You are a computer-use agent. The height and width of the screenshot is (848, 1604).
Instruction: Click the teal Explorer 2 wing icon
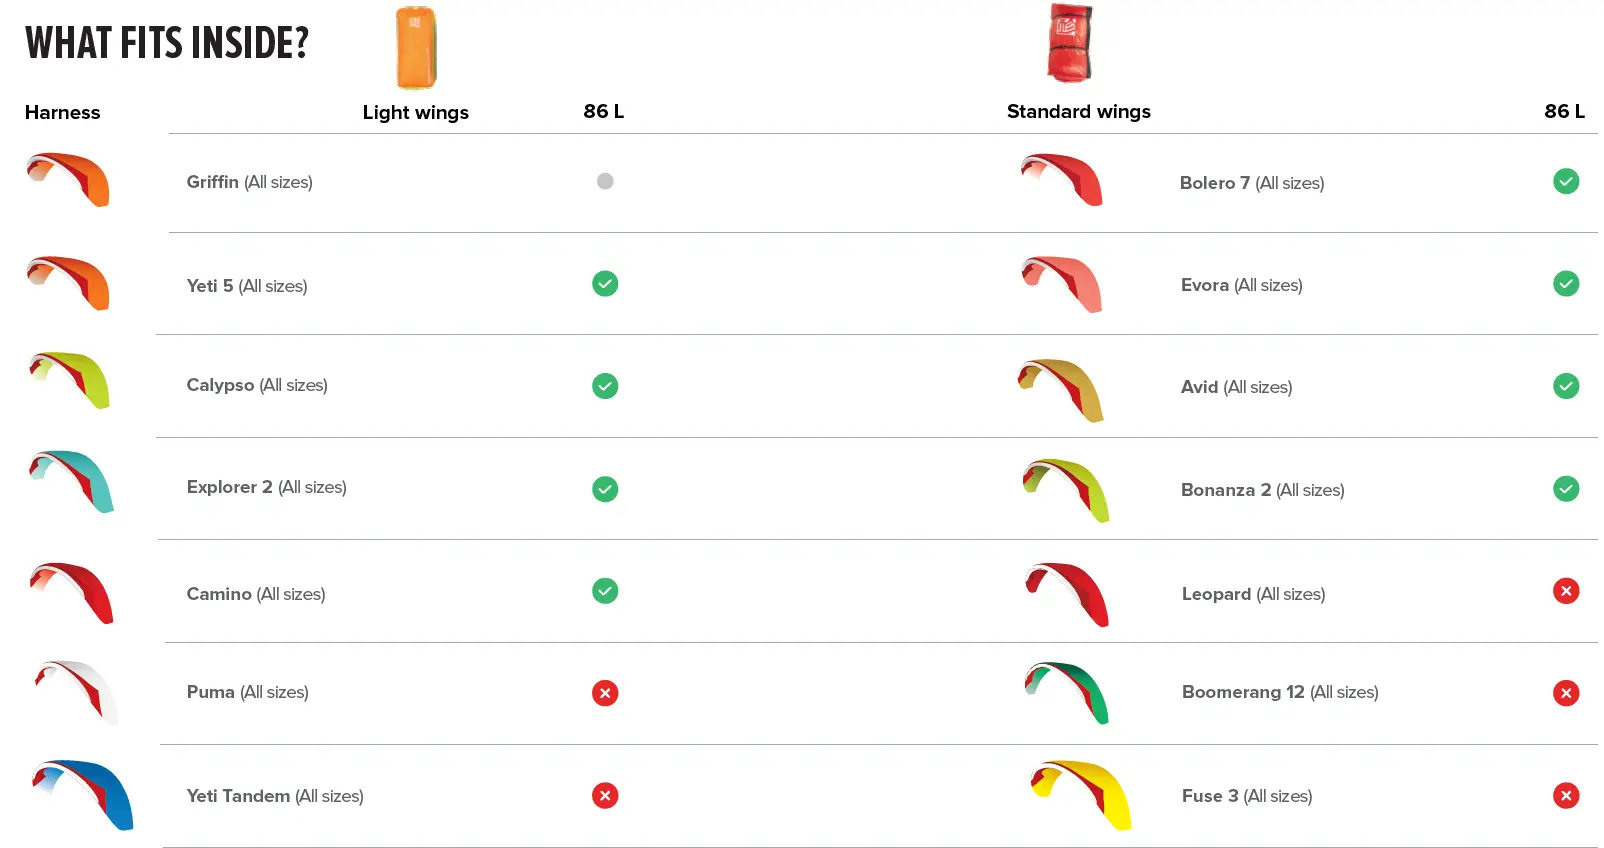click(72, 481)
